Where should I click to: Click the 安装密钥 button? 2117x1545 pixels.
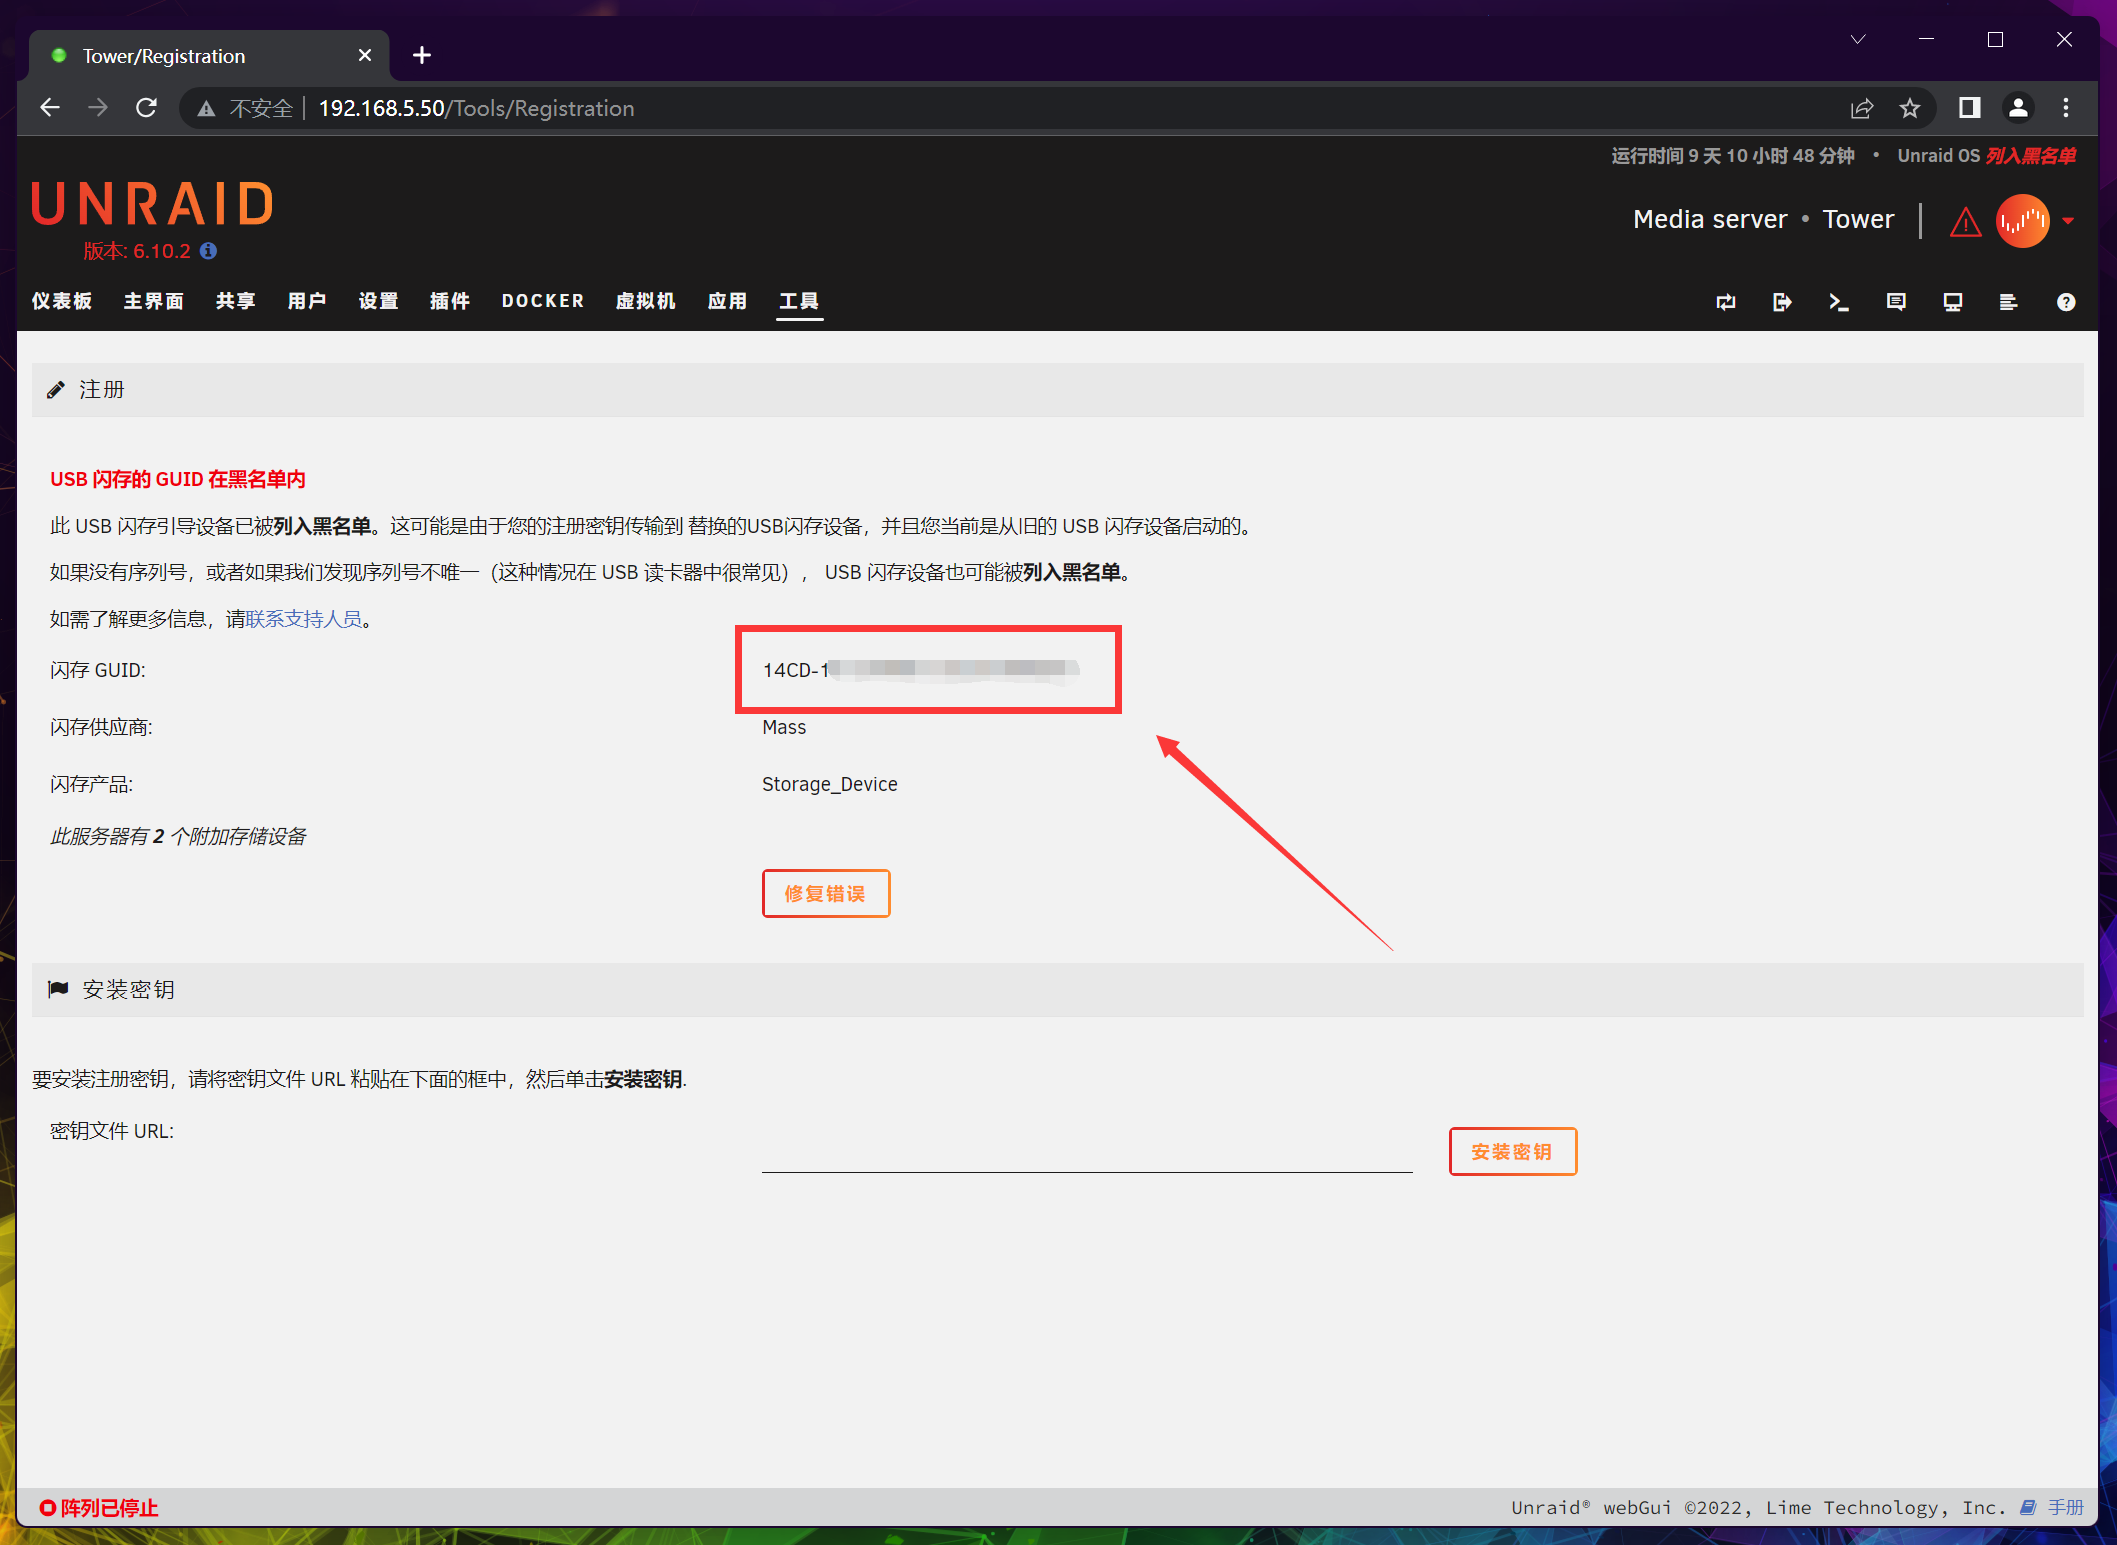1512,1151
